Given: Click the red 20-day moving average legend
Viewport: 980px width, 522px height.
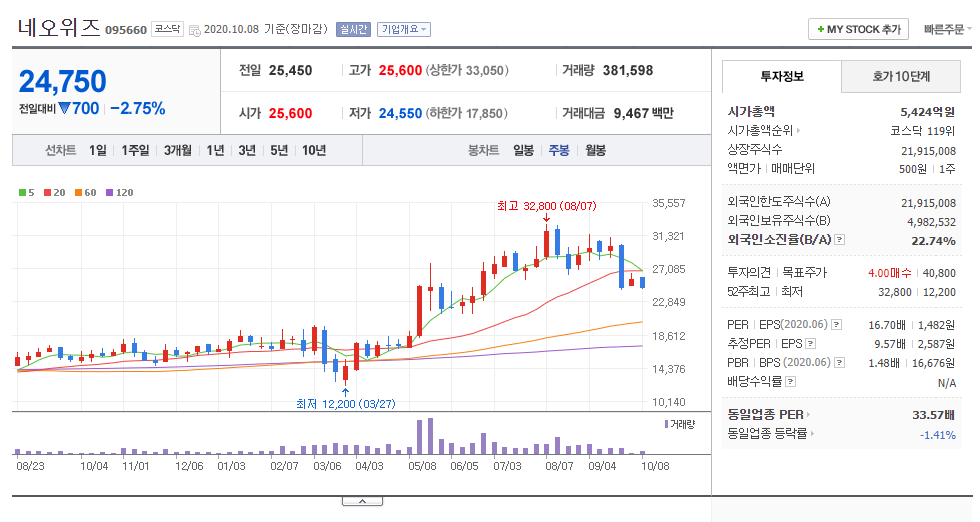Looking at the screenshot, I should (x=54, y=193).
